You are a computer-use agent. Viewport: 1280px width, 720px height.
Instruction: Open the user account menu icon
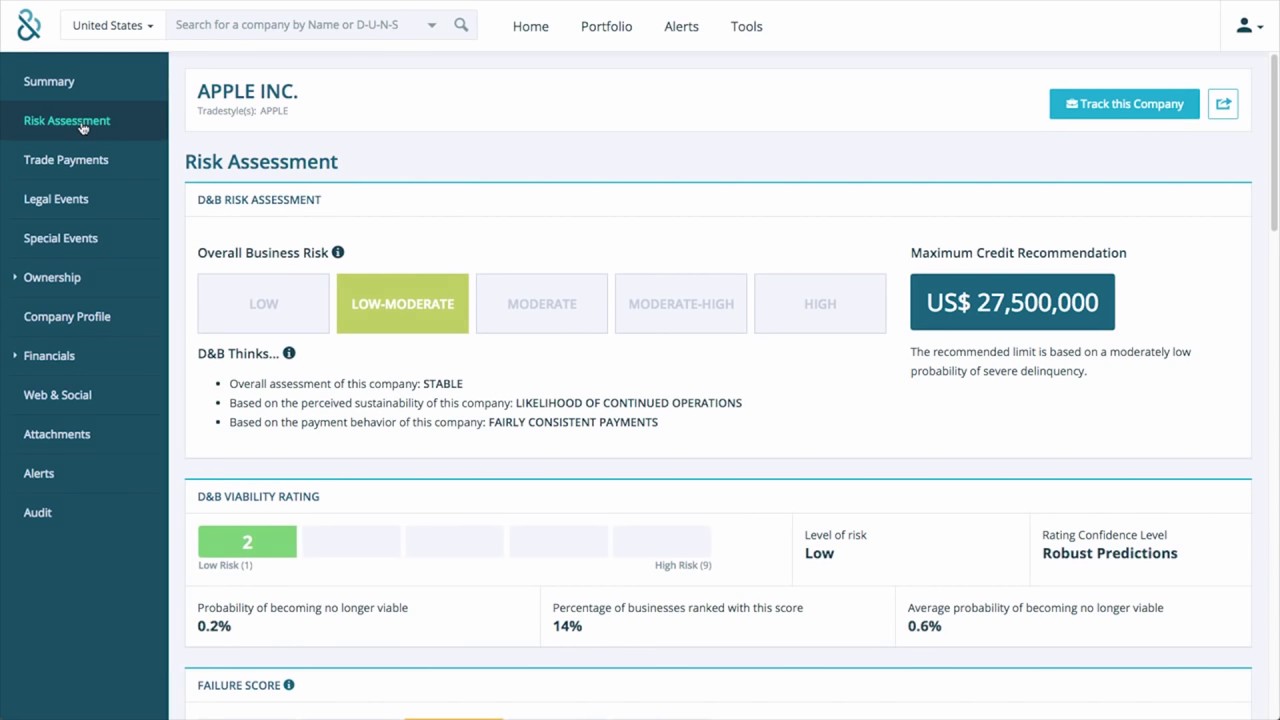1250,26
